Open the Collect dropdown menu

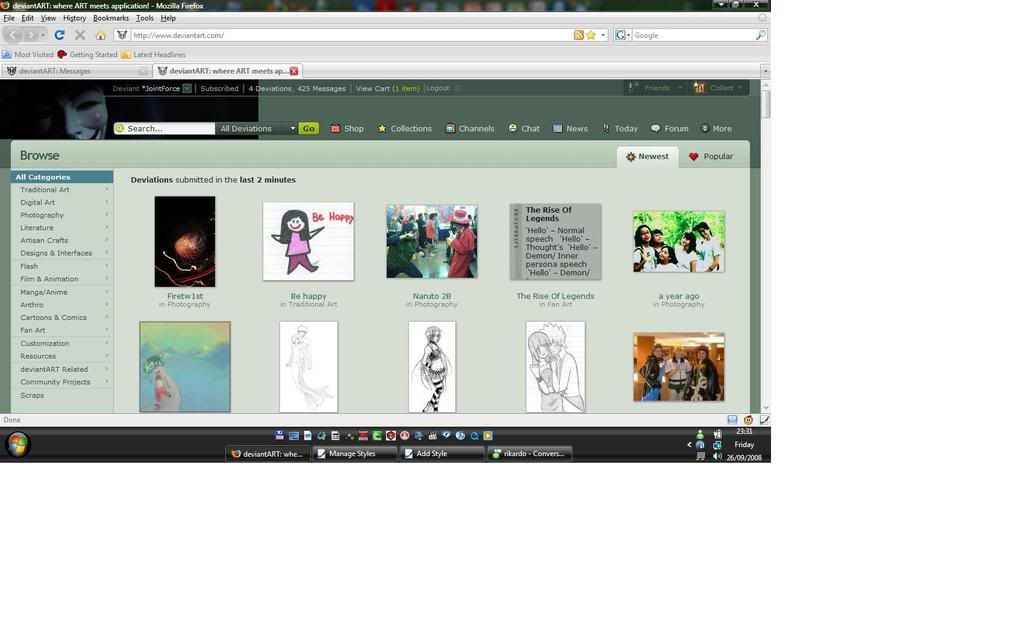719,88
